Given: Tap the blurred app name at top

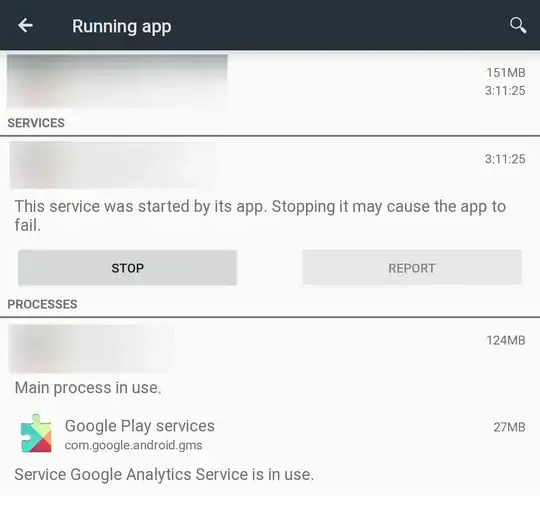Looking at the screenshot, I should tap(117, 82).
